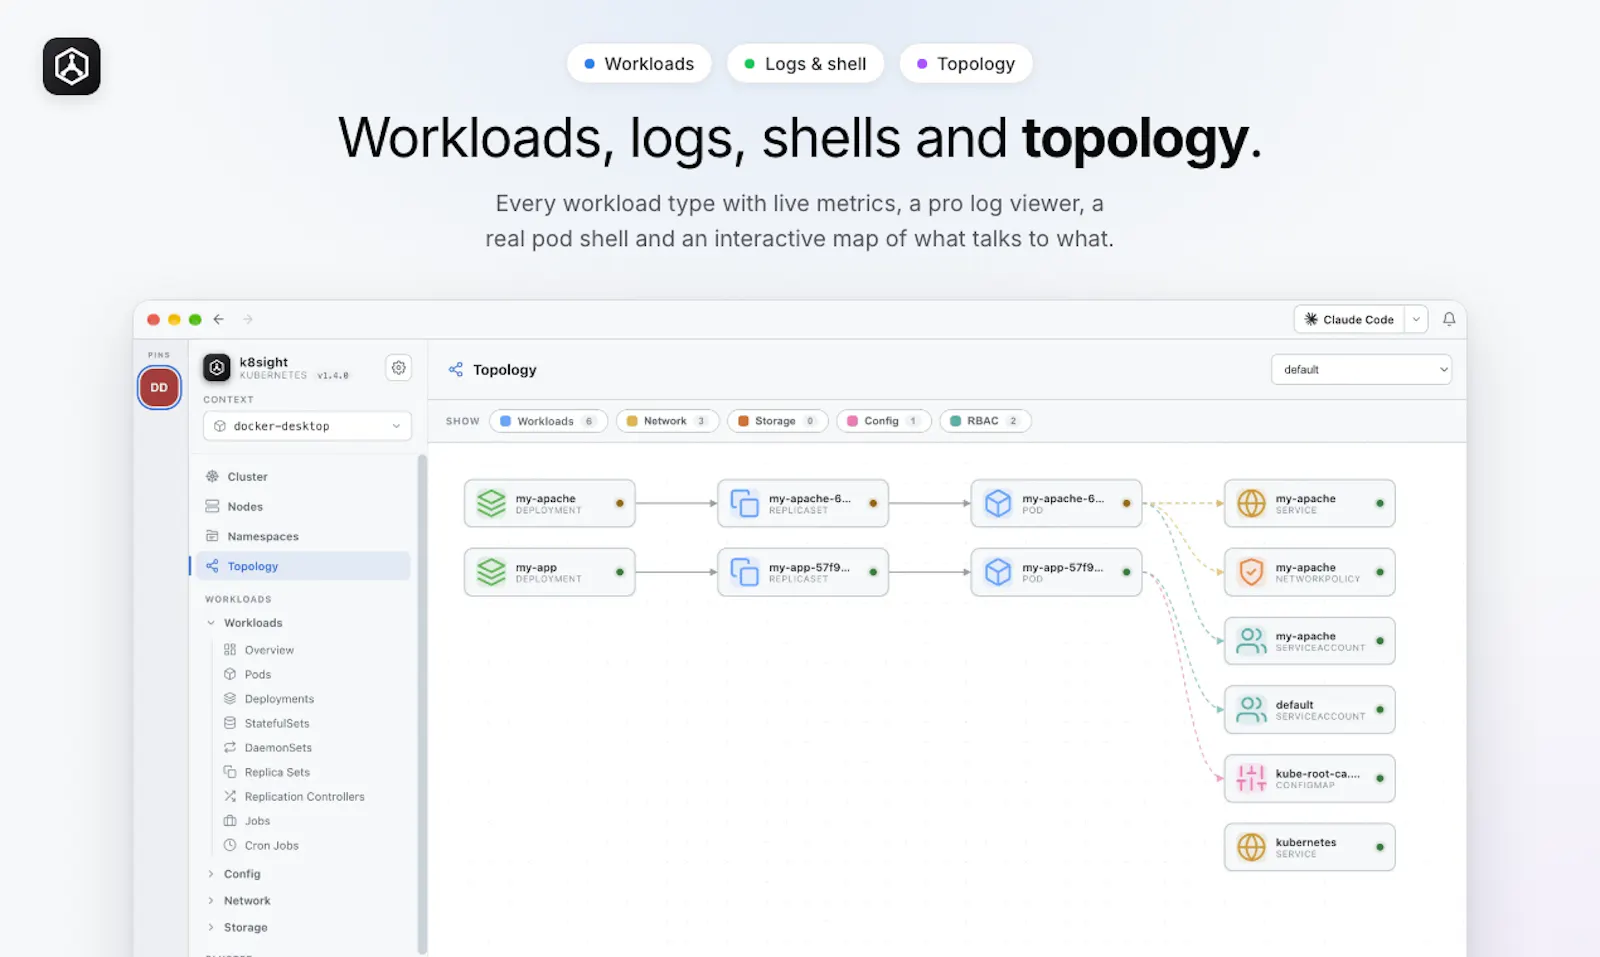This screenshot has height=957, width=1600.
Task: Click the kube-root-ca configmap sliders icon
Action: point(1251,778)
